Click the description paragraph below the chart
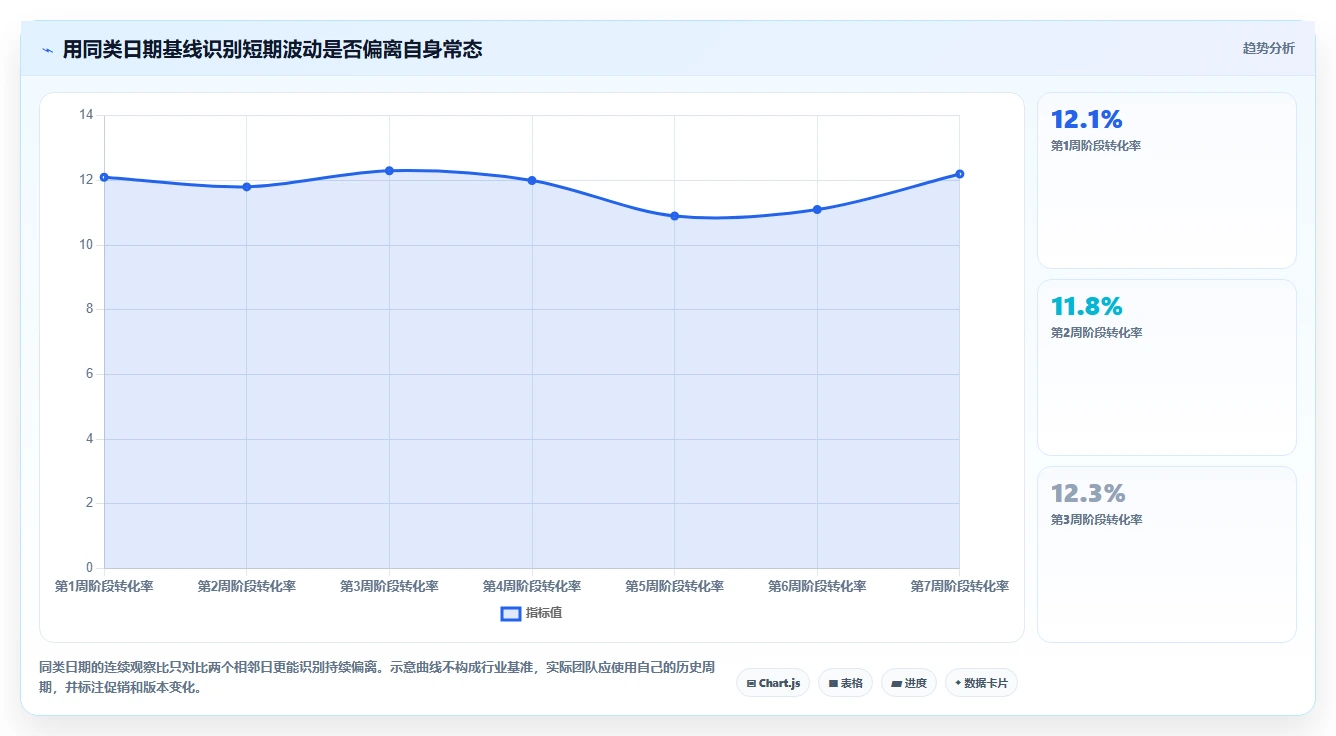Viewport: 1336px width, 736px height. coord(377,677)
